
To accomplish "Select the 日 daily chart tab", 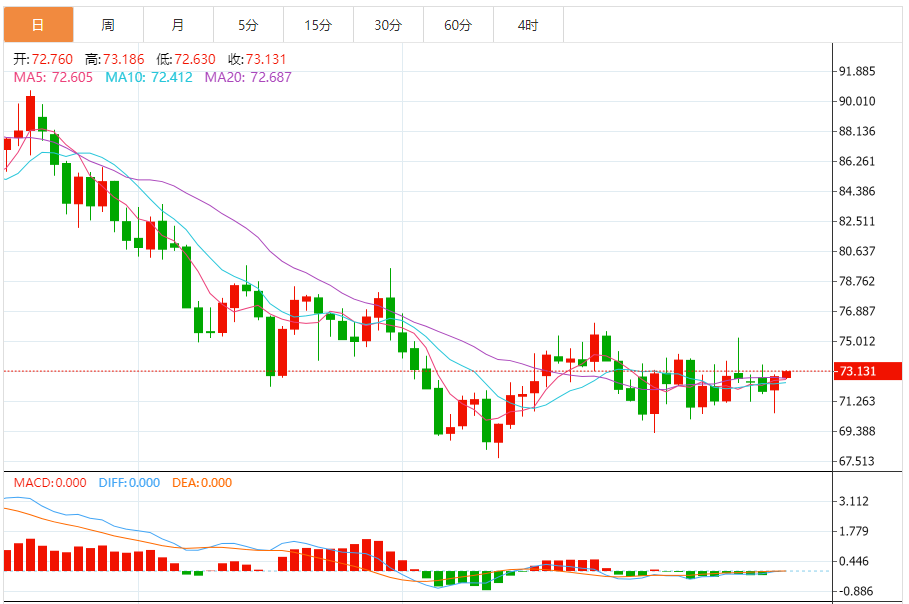I will point(38,25).
